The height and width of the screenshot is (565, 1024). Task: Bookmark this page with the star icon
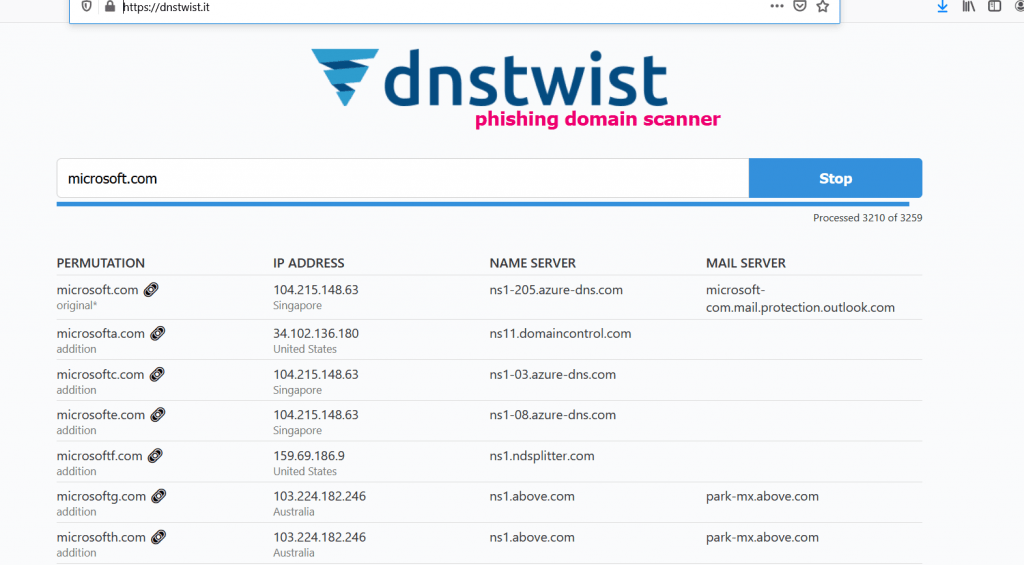(x=823, y=7)
